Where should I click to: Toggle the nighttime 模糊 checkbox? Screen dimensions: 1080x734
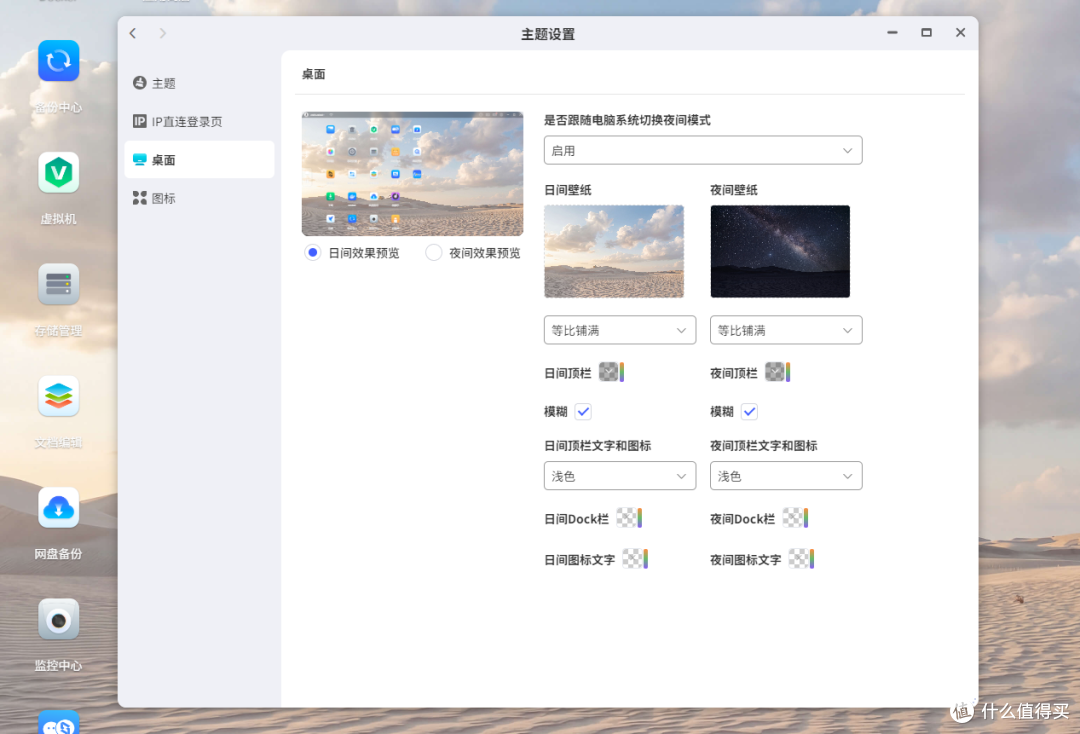point(749,412)
